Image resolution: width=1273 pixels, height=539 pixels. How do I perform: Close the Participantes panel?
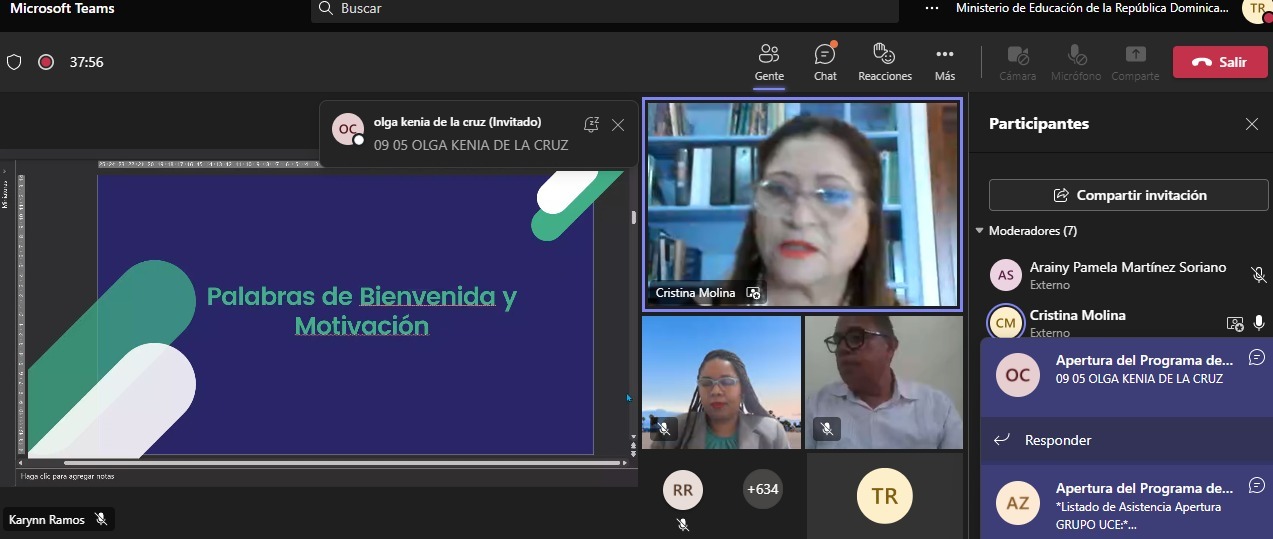point(1251,124)
